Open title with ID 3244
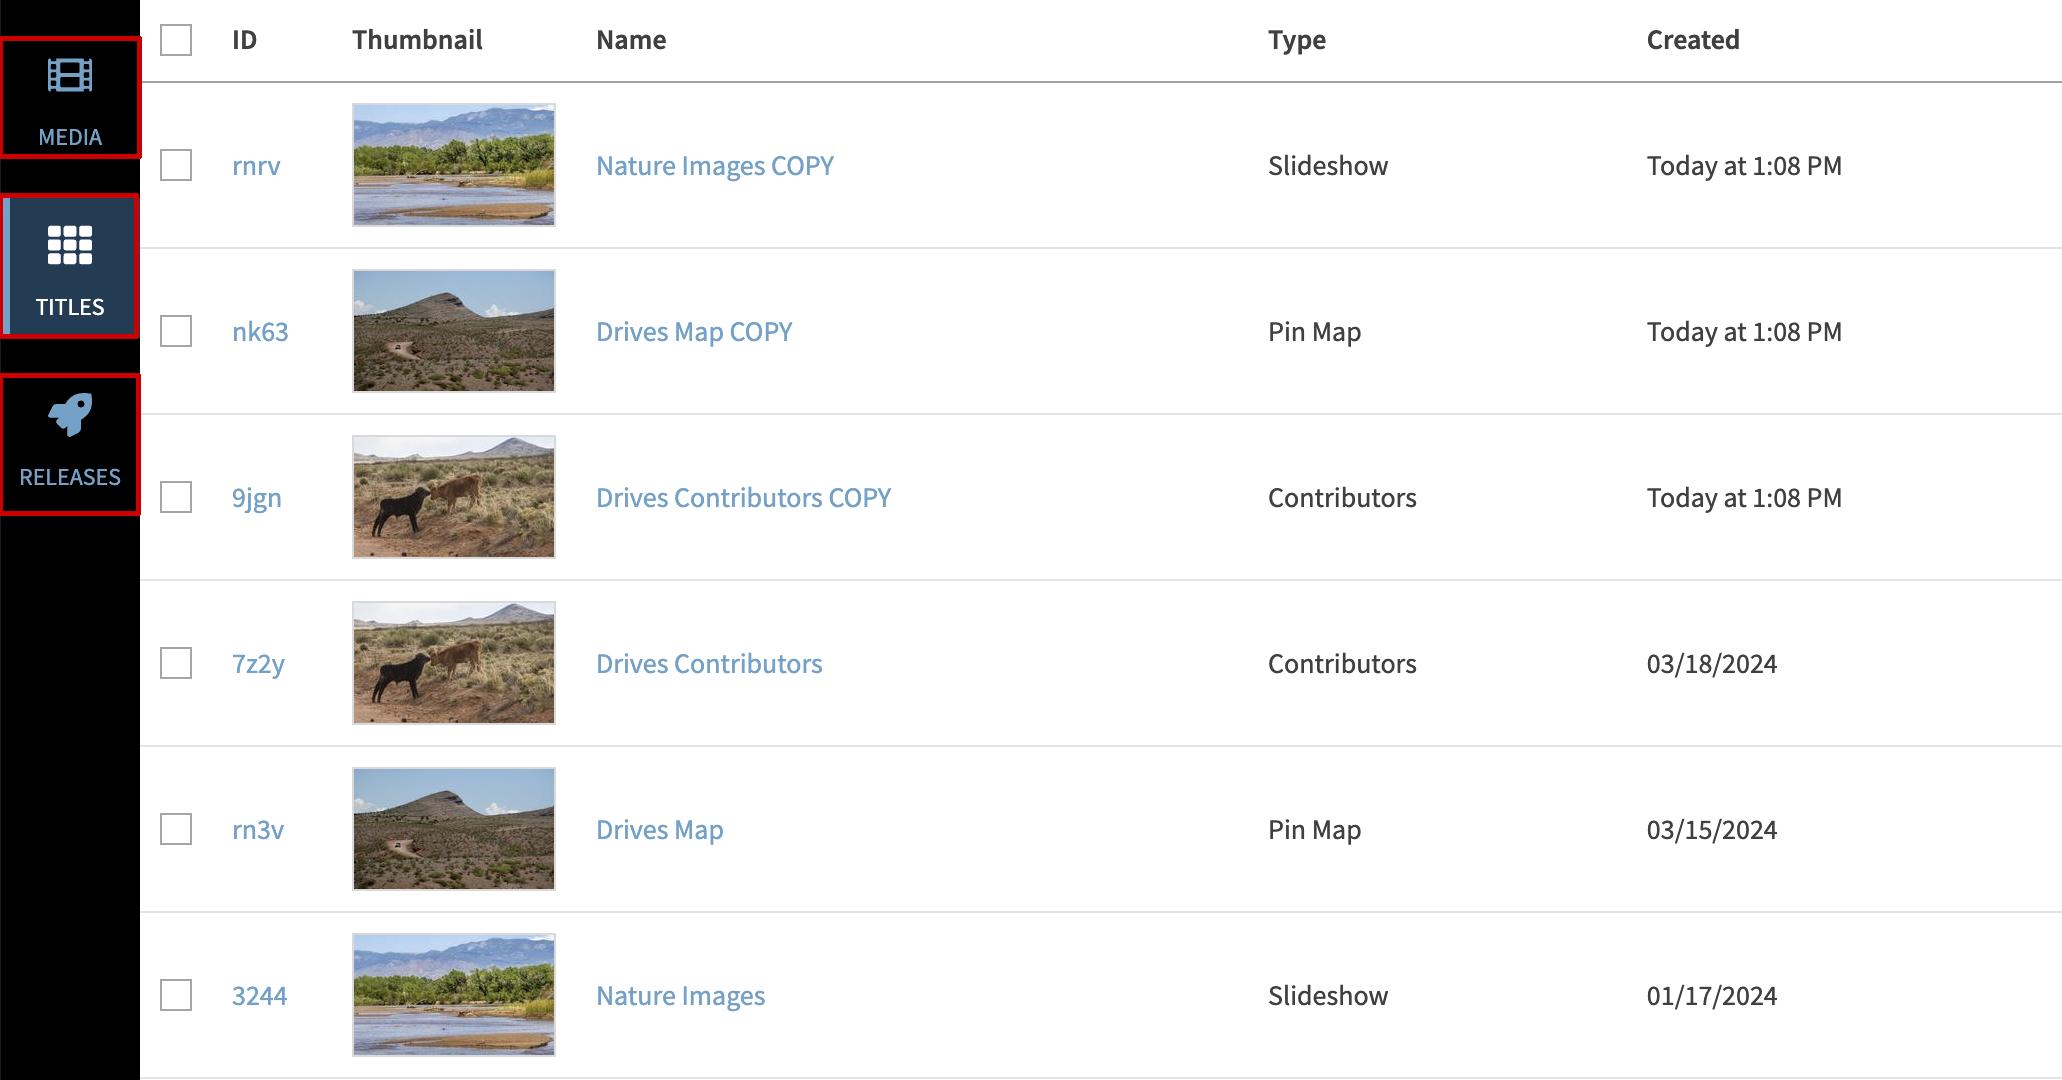The height and width of the screenshot is (1080, 2062). coord(259,995)
